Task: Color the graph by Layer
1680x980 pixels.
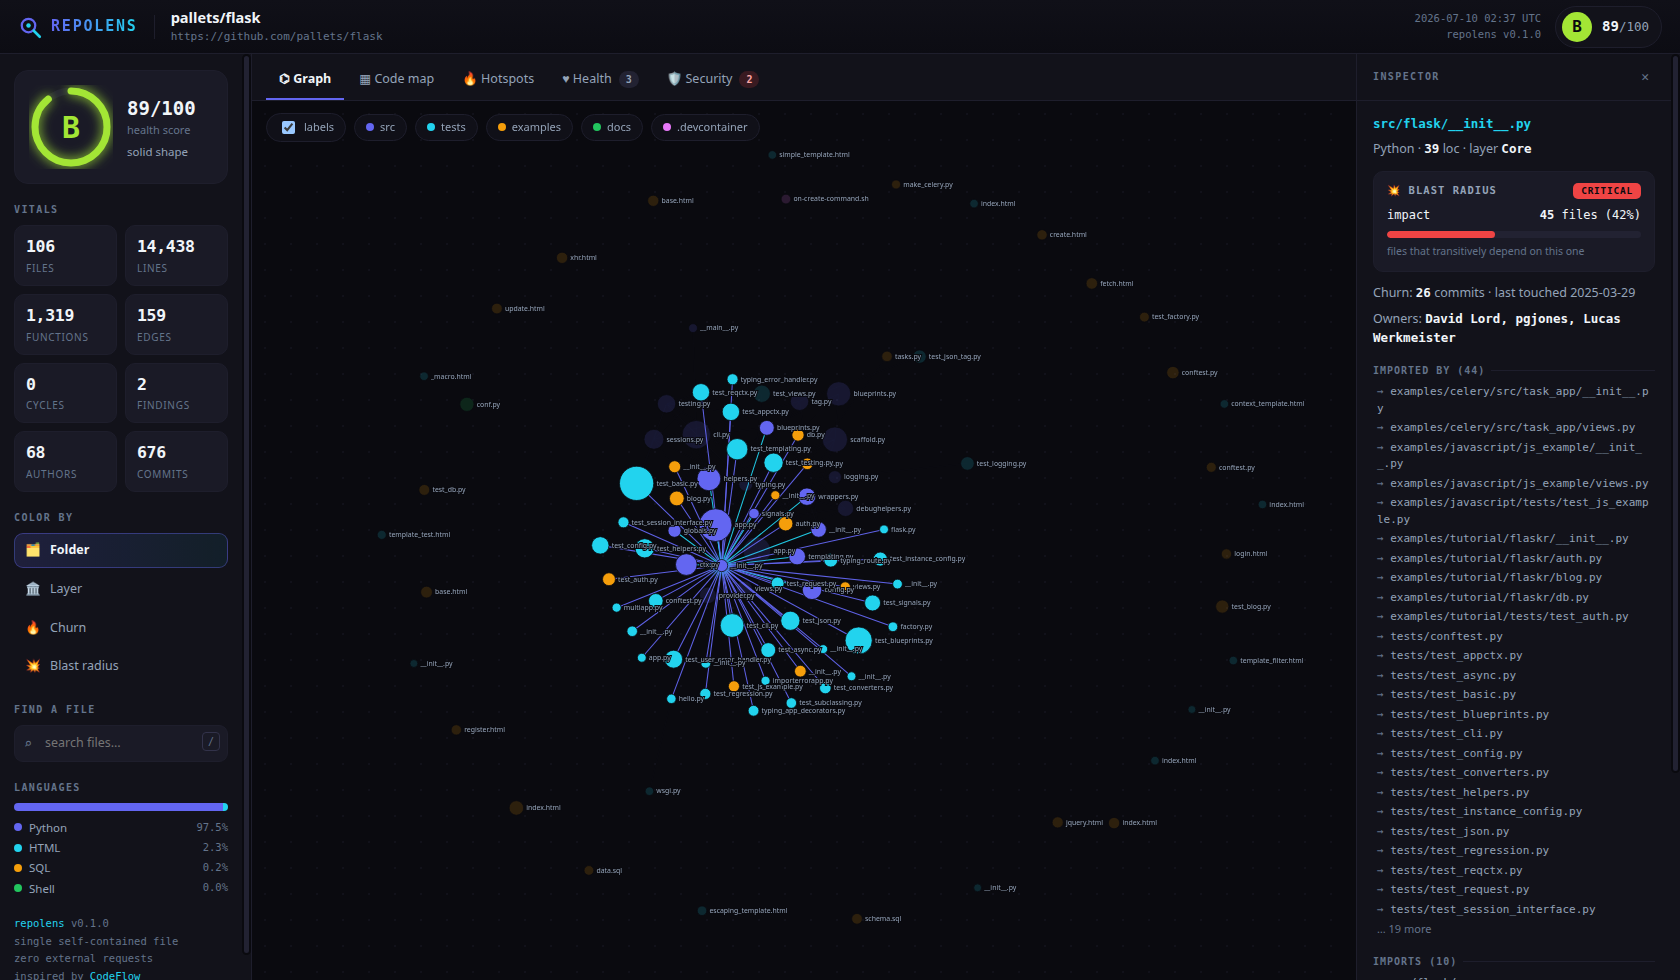Action: [121, 589]
